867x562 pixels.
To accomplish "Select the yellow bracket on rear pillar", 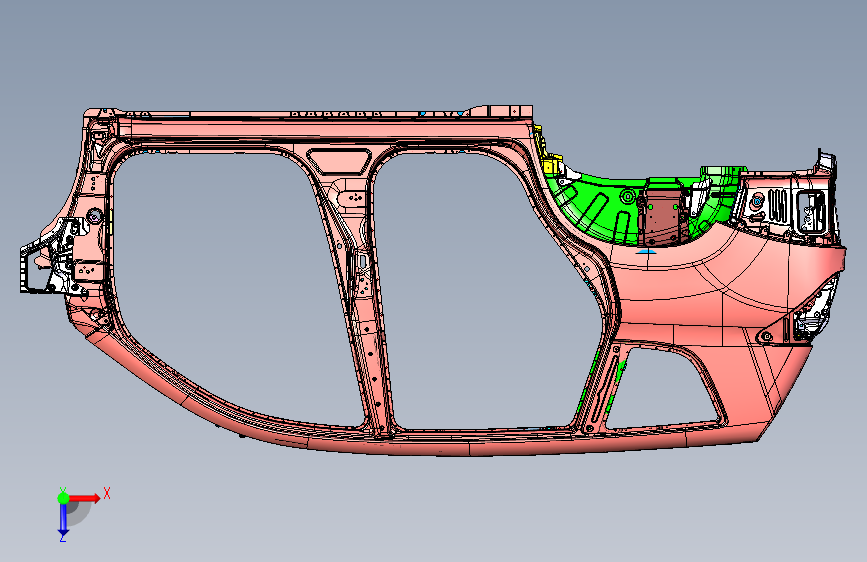I will [x=550, y=165].
